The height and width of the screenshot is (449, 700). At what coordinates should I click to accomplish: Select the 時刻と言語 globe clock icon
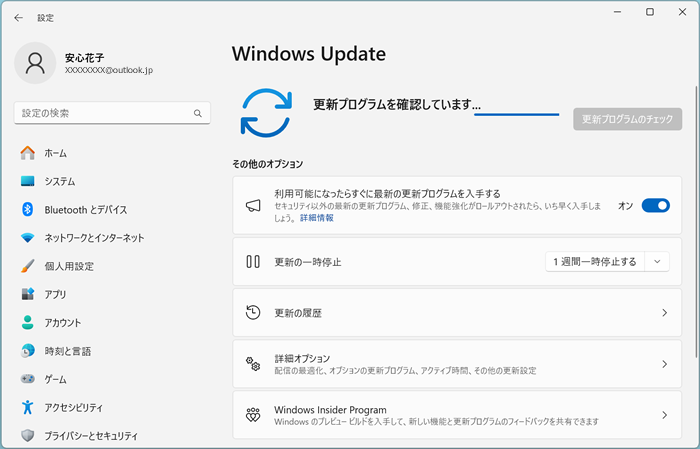coord(28,351)
